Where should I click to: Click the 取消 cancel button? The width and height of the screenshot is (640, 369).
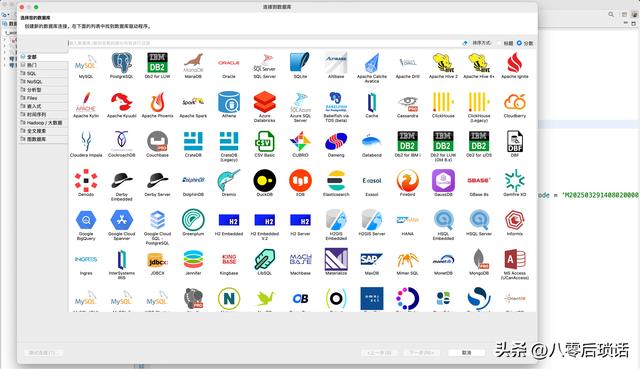[466, 352]
